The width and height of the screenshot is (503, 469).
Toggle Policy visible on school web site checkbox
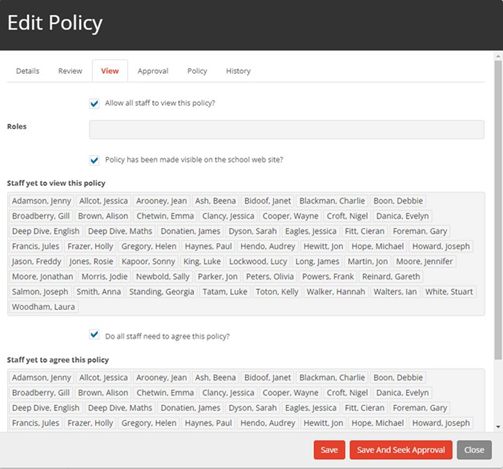(94, 160)
